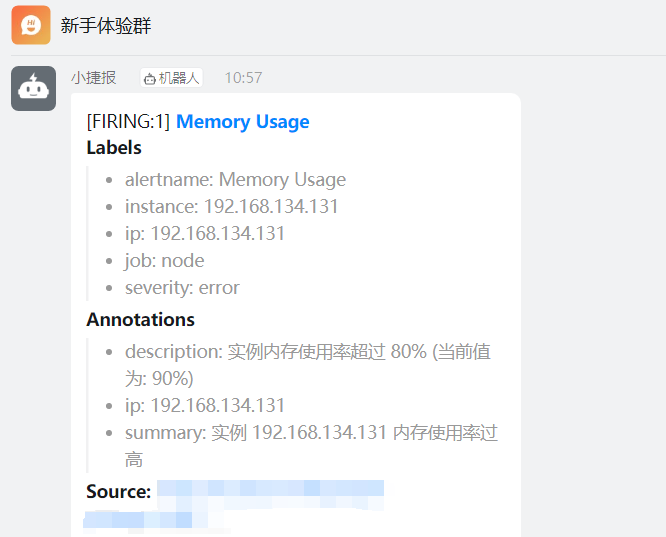Click the 机器人 badge label
Viewport: 666px width, 537px height.
(x=172, y=78)
